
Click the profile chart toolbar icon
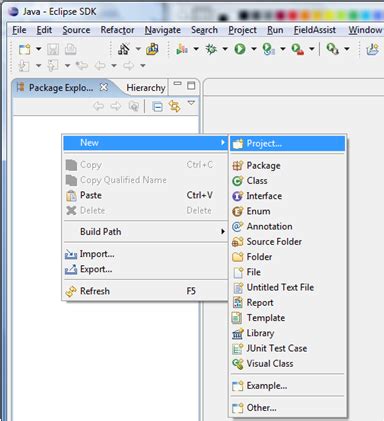pyautogui.click(x=182, y=49)
